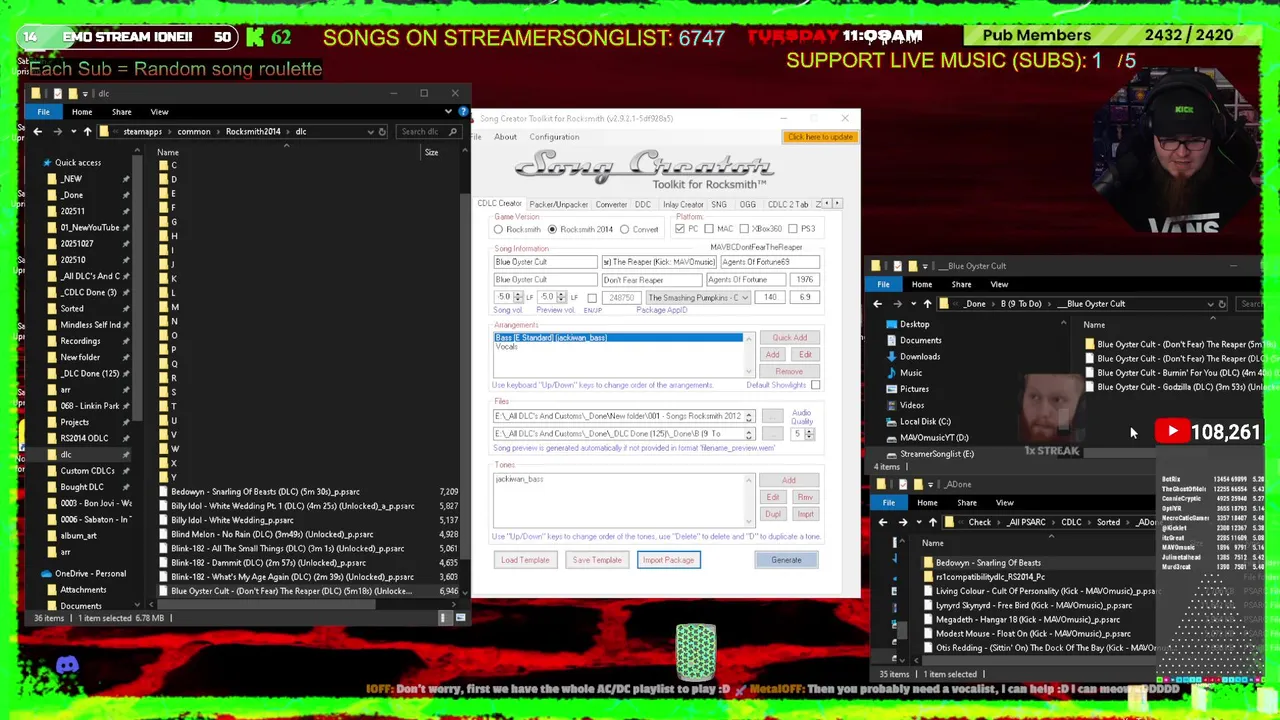Open the Recordings folder in Quick access

[x=80, y=341]
